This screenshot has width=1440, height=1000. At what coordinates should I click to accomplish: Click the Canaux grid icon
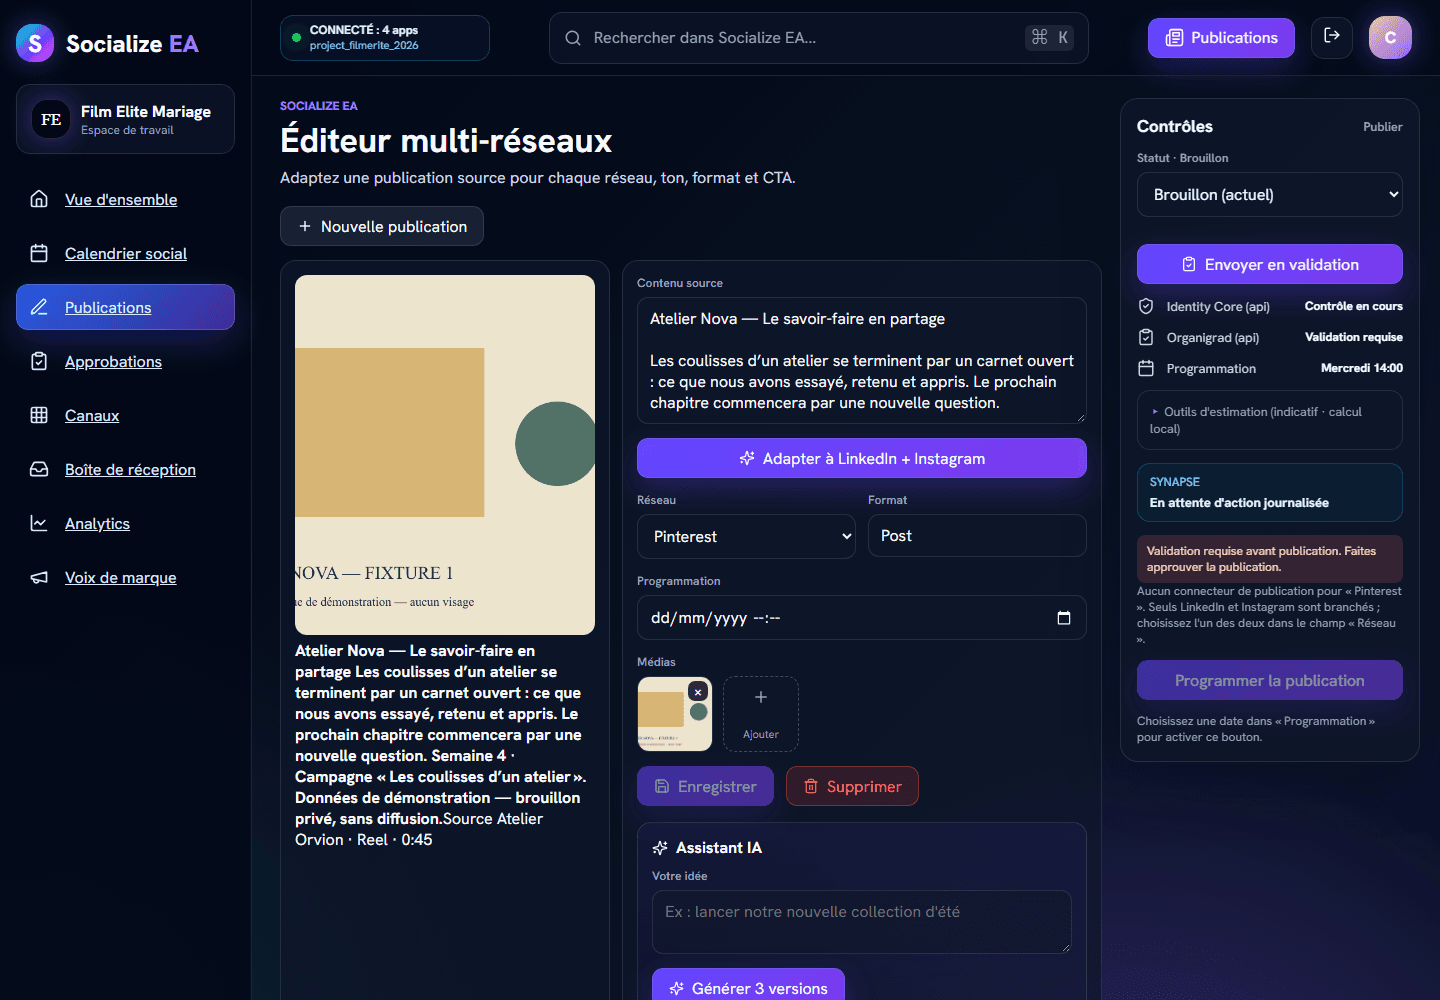coord(39,415)
